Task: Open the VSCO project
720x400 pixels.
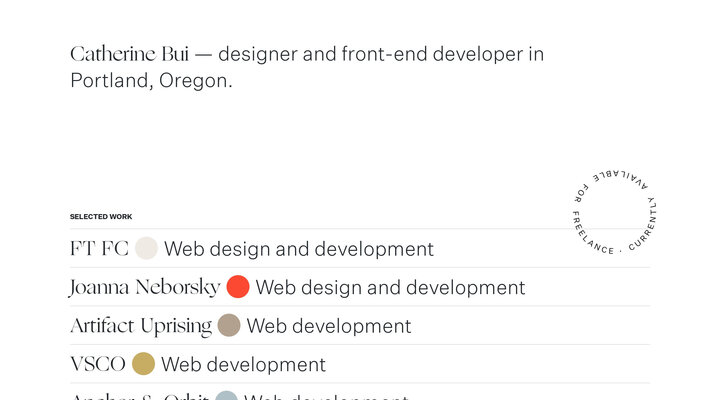Action: coord(98,364)
